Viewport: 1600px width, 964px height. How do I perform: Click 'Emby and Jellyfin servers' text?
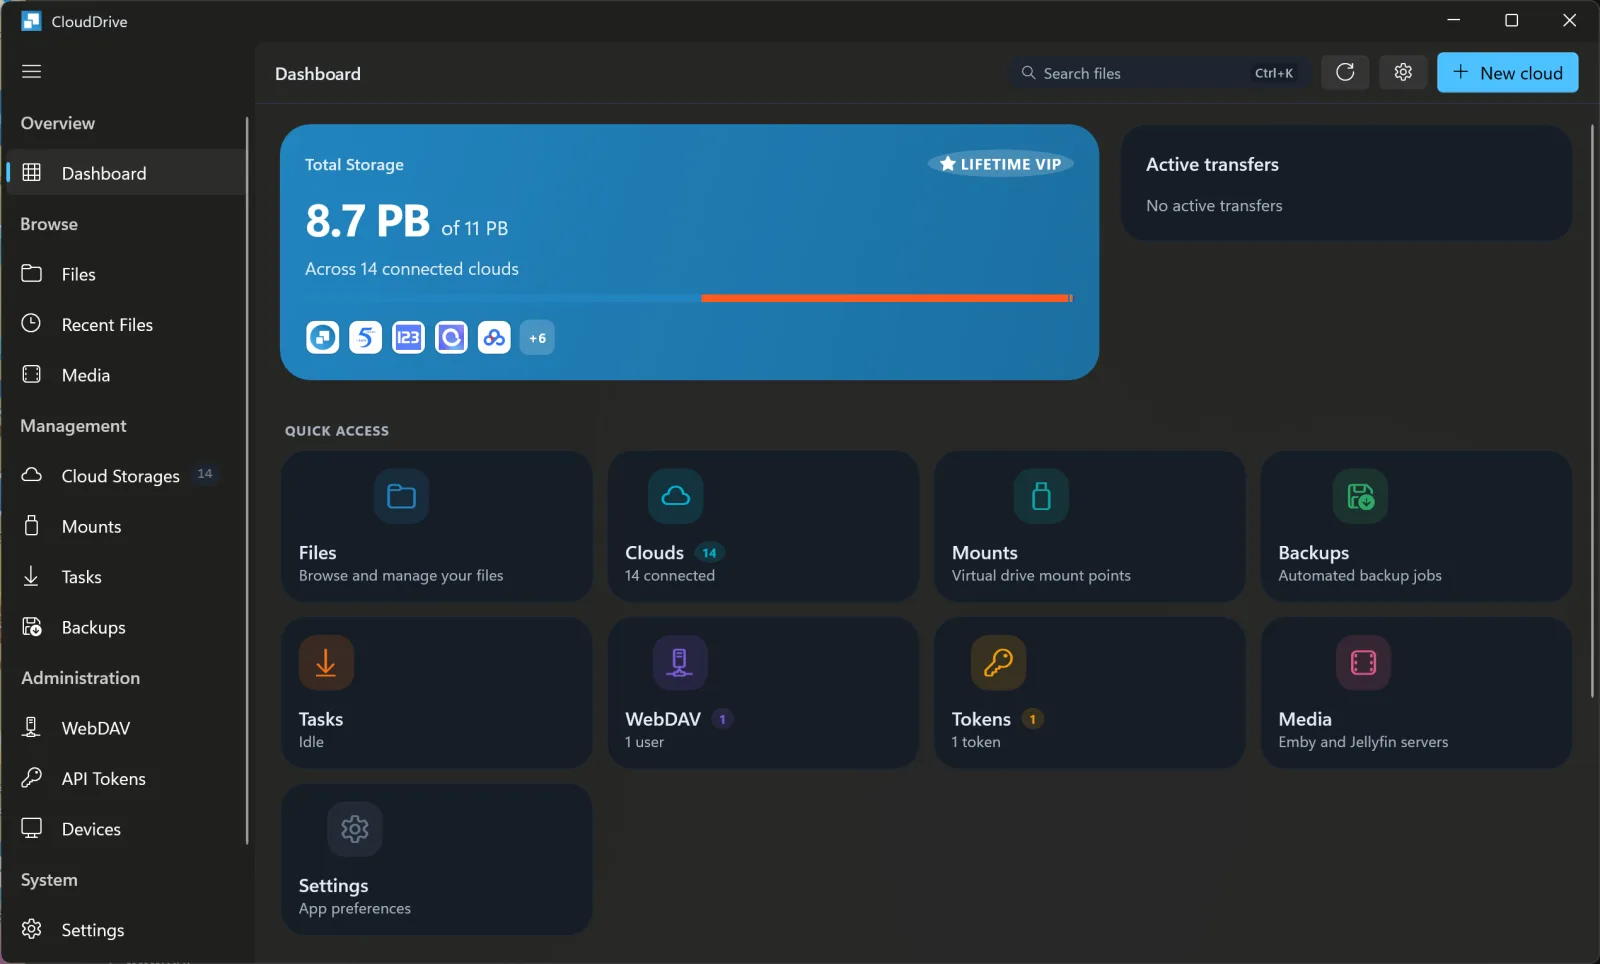pos(1363,742)
